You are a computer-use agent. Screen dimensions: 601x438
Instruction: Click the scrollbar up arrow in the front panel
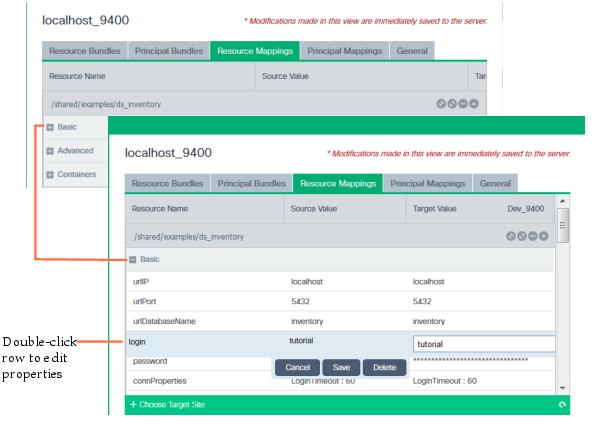562,200
